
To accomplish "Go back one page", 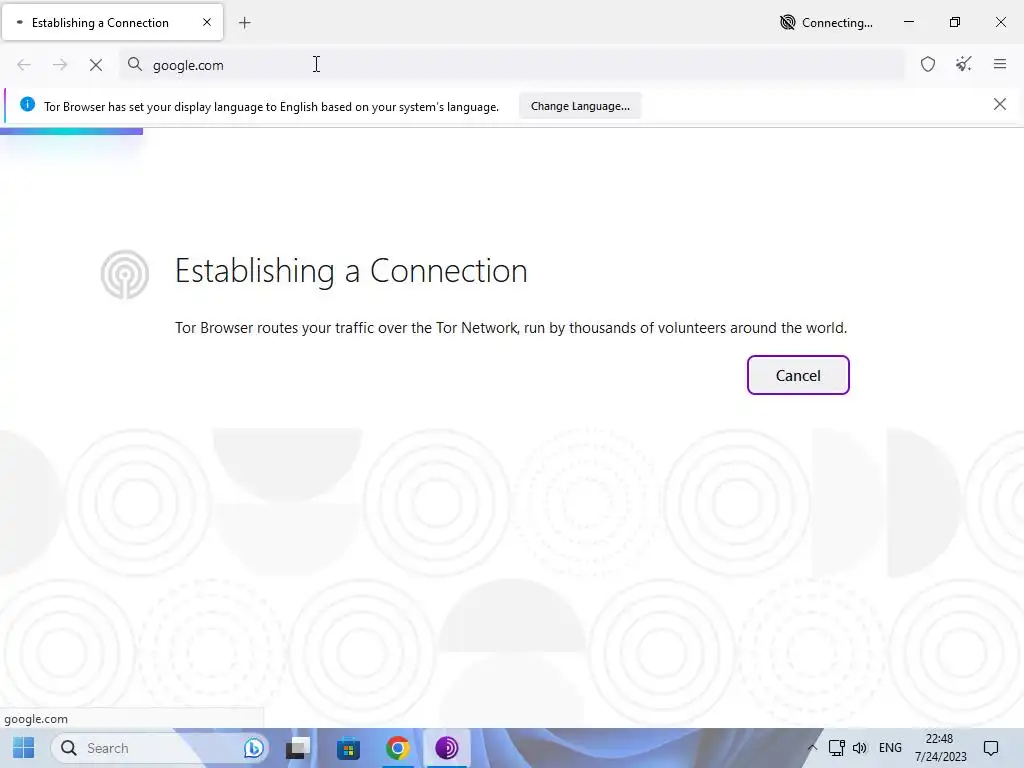I will coord(24,65).
